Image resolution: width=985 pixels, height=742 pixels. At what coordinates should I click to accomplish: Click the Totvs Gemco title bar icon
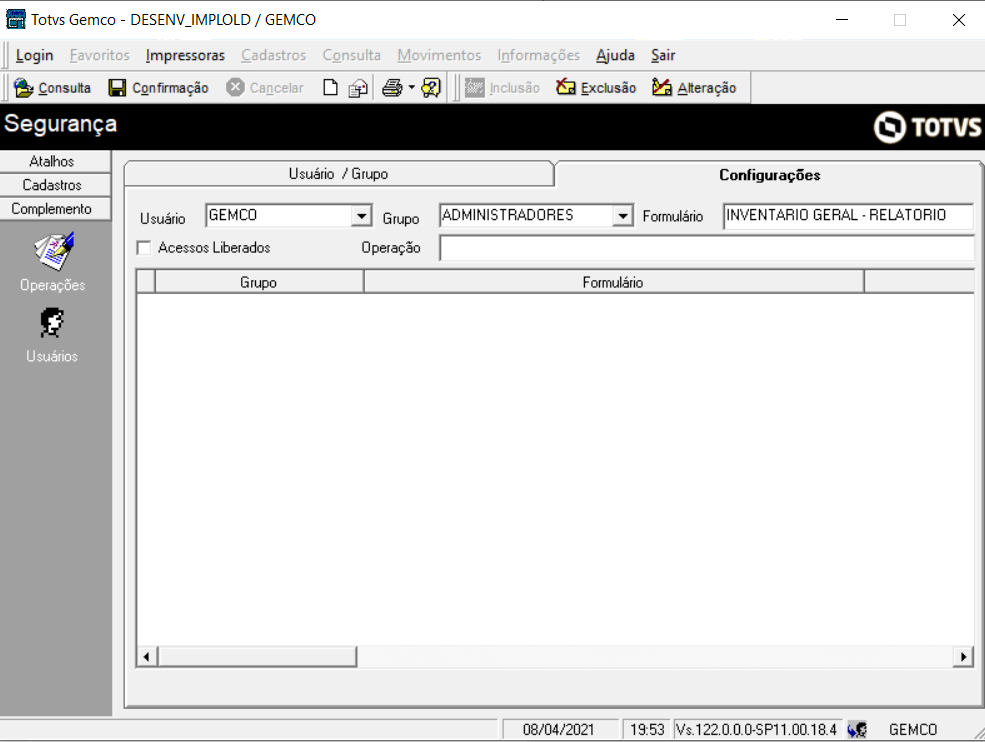click(16, 19)
